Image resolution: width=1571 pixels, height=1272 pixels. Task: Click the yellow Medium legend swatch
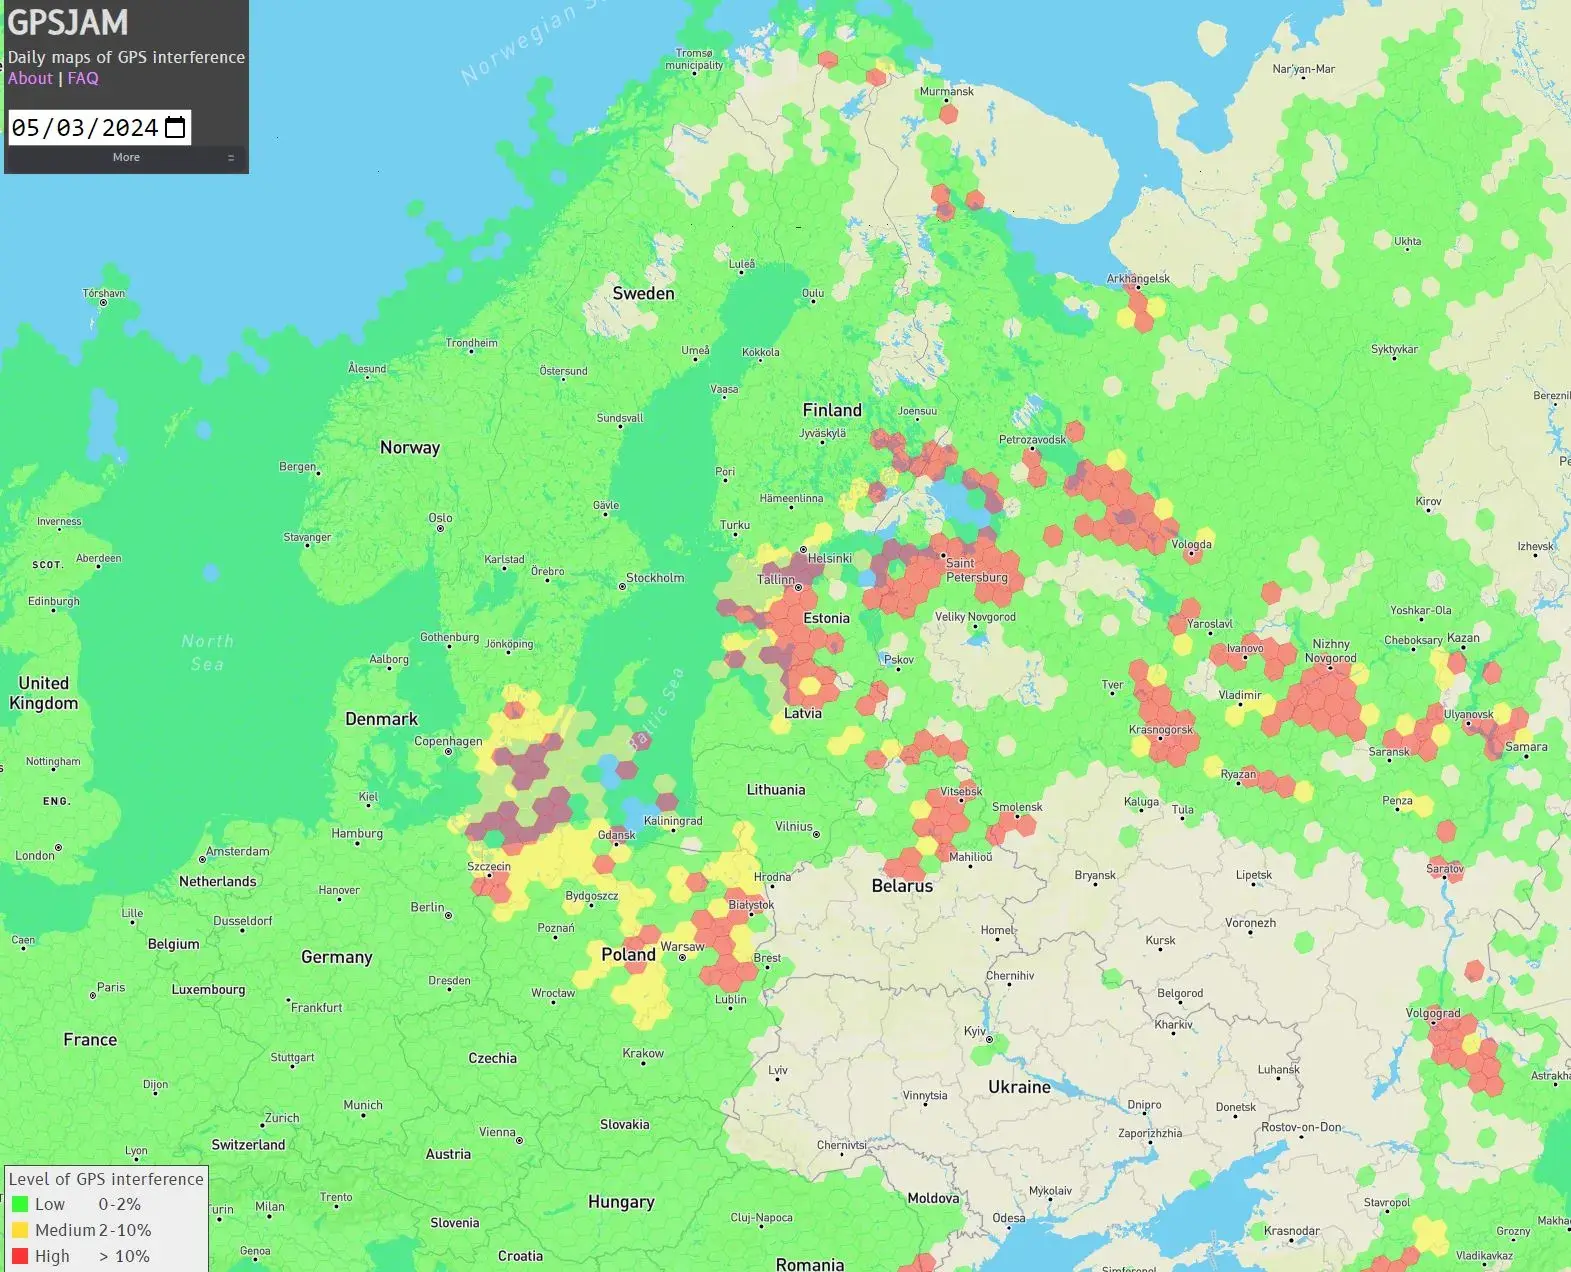point(20,1230)
